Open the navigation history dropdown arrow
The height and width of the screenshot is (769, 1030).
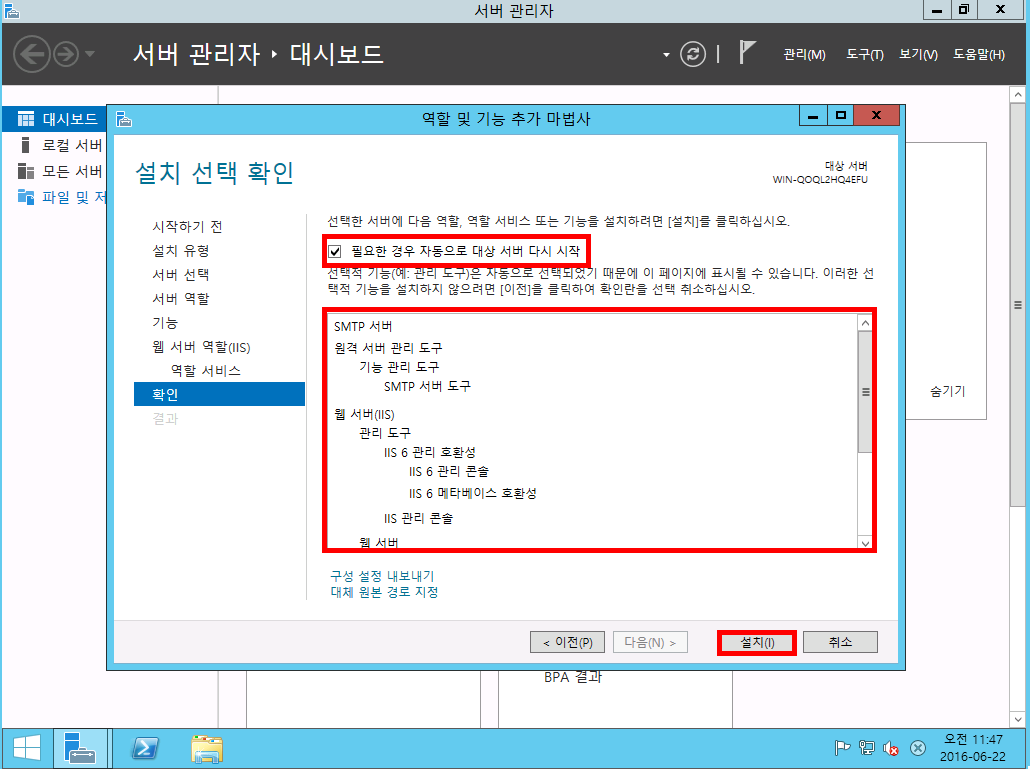coord(90,54)
